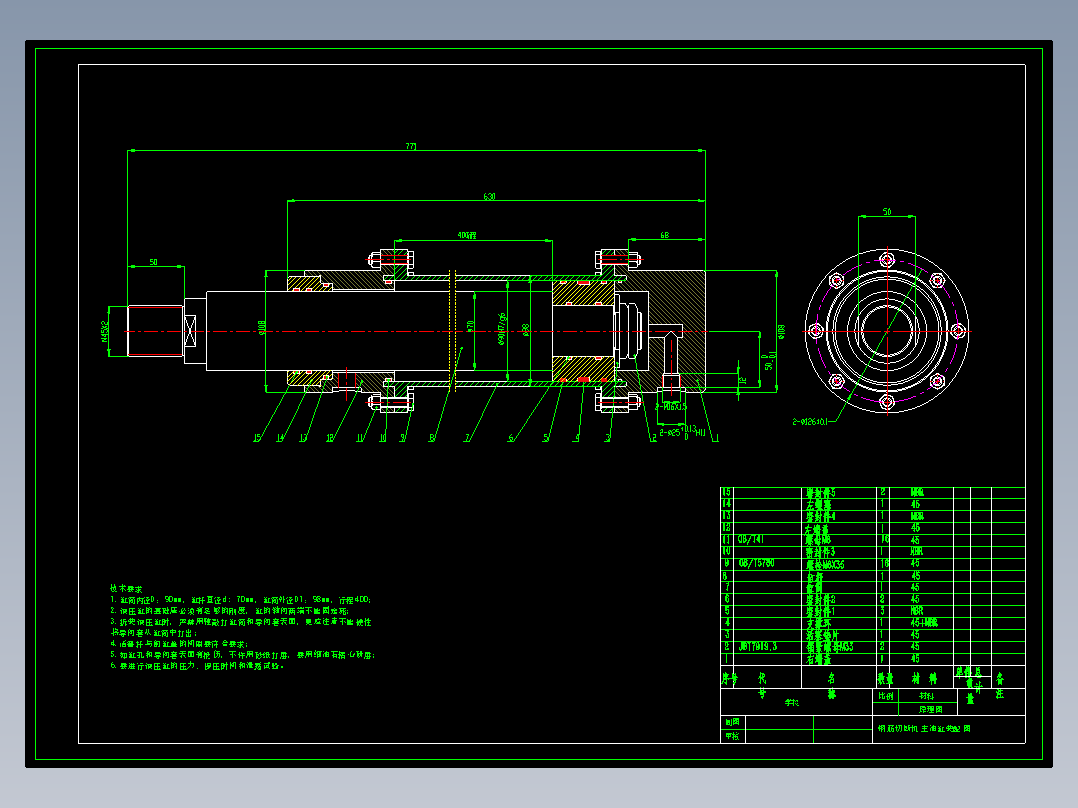Select NBR material cell in row 5
Viewport: 1078px width, 808px height.
tap(917, 611)
